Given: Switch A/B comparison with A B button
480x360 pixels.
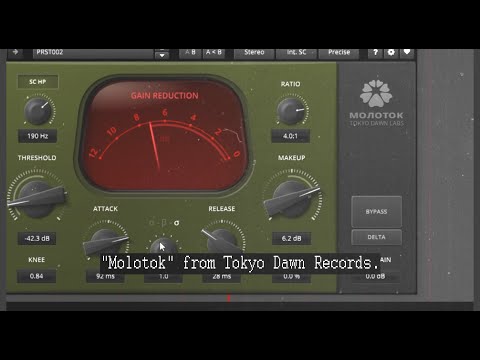Looking at the screenshot, I should [x=190, y=53].
